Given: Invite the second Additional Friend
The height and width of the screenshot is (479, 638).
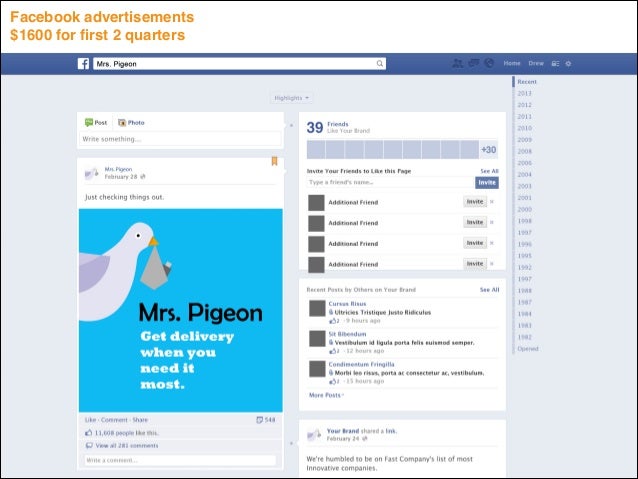Looking at the screenshot, I should click(x=475, y=222).
